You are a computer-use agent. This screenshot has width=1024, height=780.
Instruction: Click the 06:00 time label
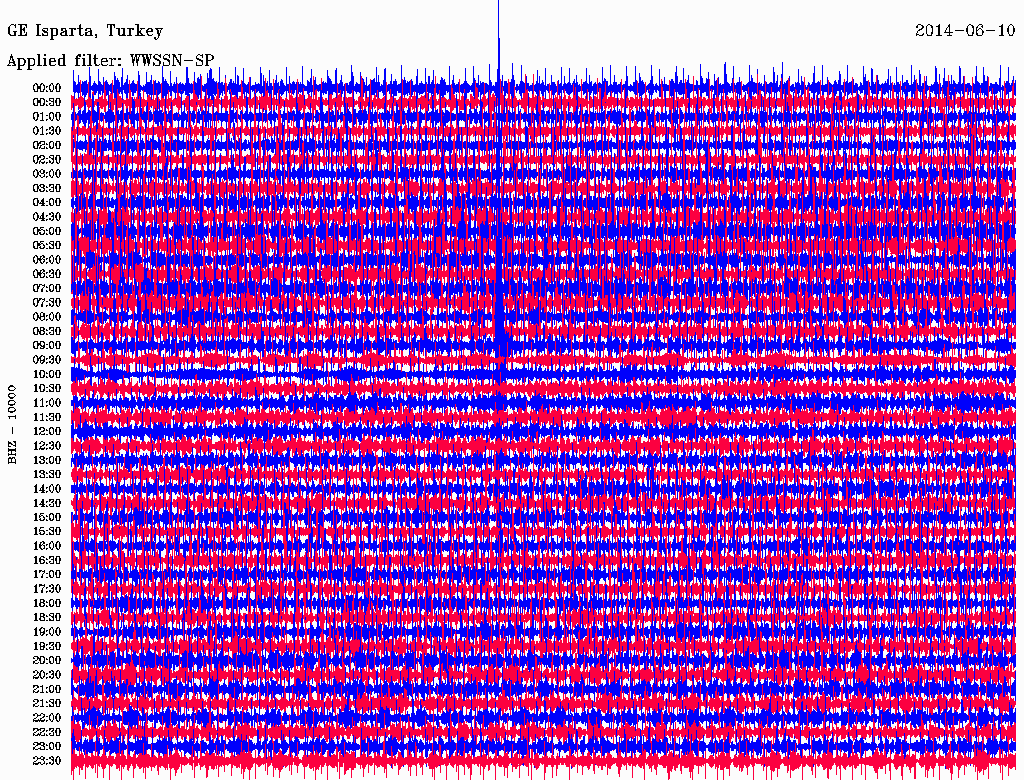click(47, 260)
